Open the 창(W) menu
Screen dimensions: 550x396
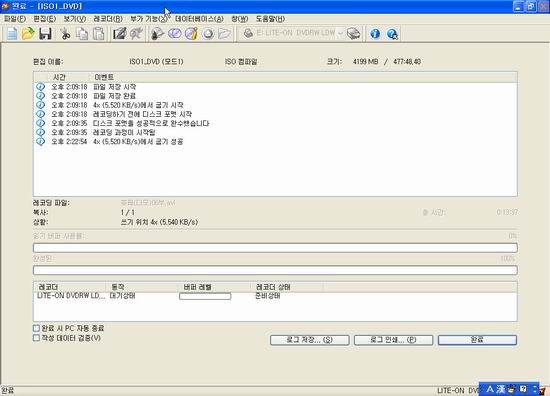[240, 19]
